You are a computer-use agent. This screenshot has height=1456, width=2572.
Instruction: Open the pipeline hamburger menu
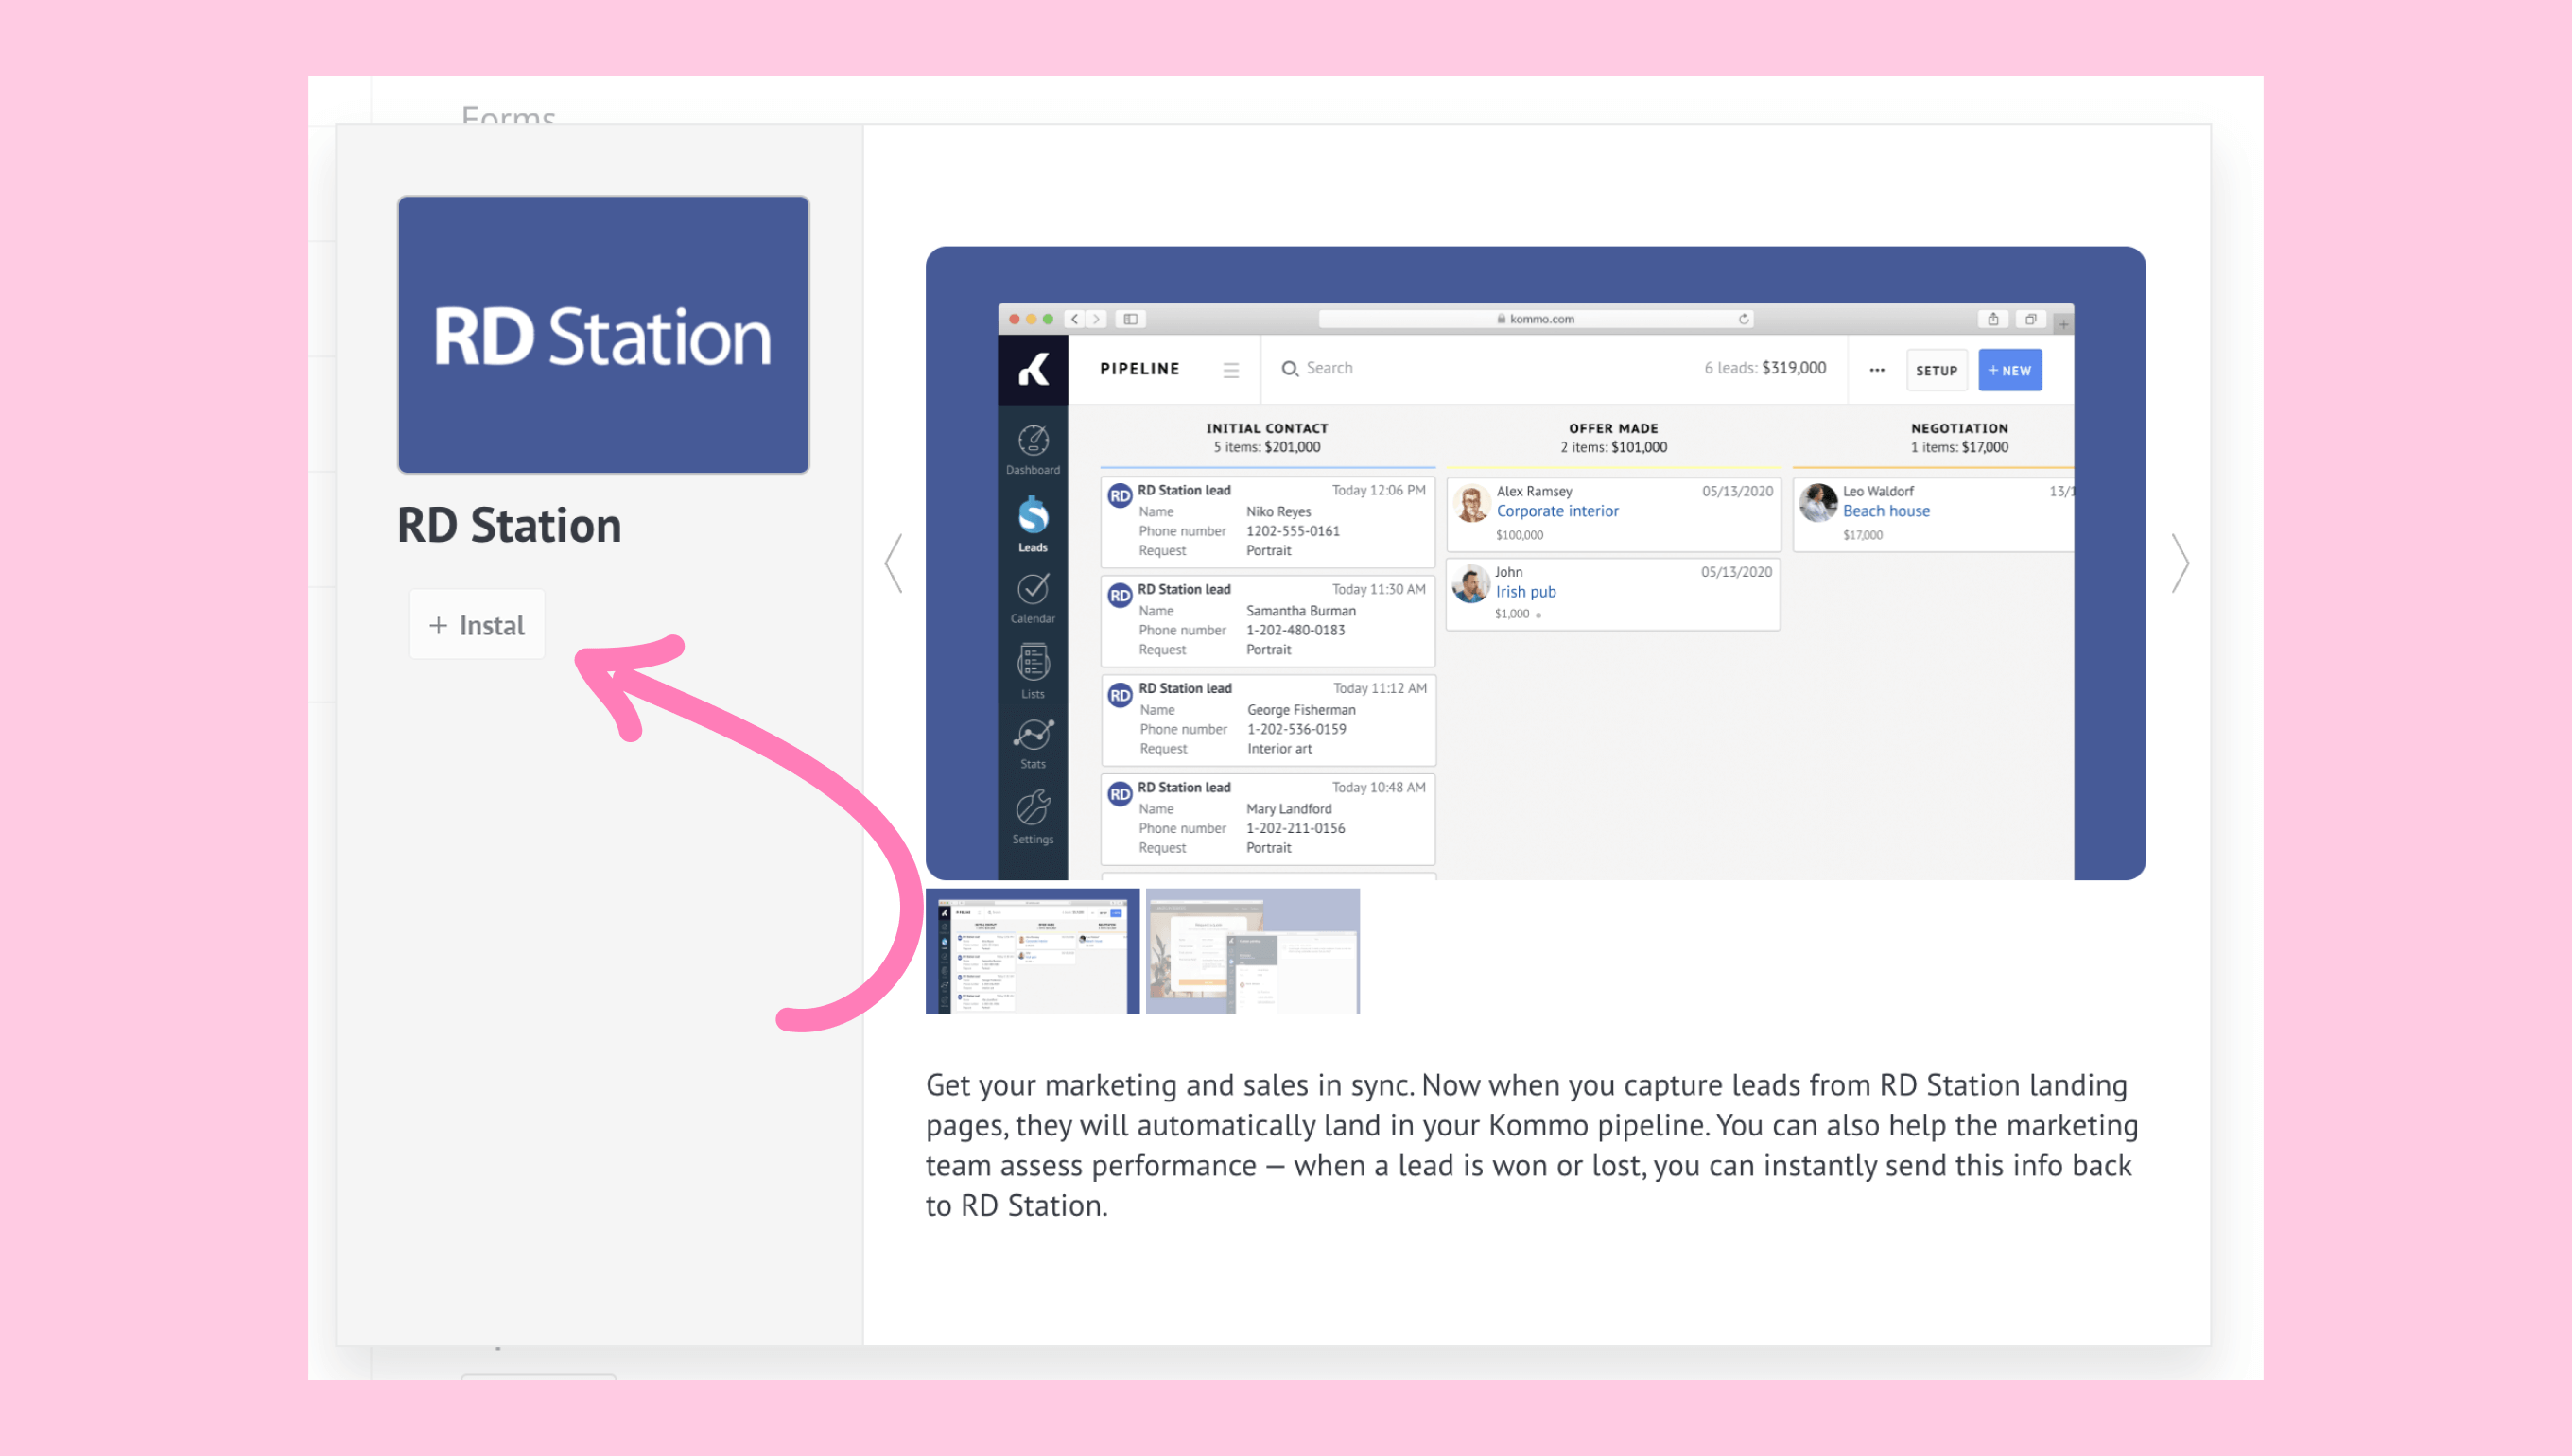(x=1231, y=370)
